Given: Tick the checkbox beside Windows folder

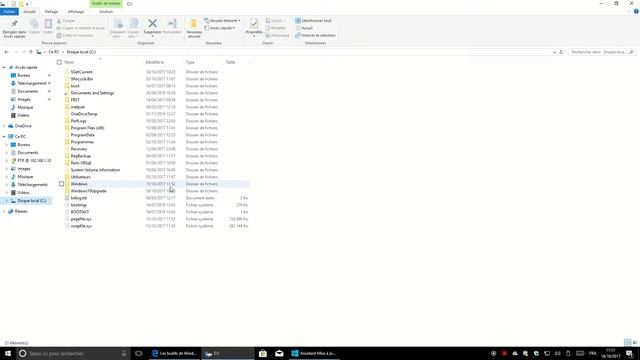Looking at the screenshot, I should coord(62,184).
